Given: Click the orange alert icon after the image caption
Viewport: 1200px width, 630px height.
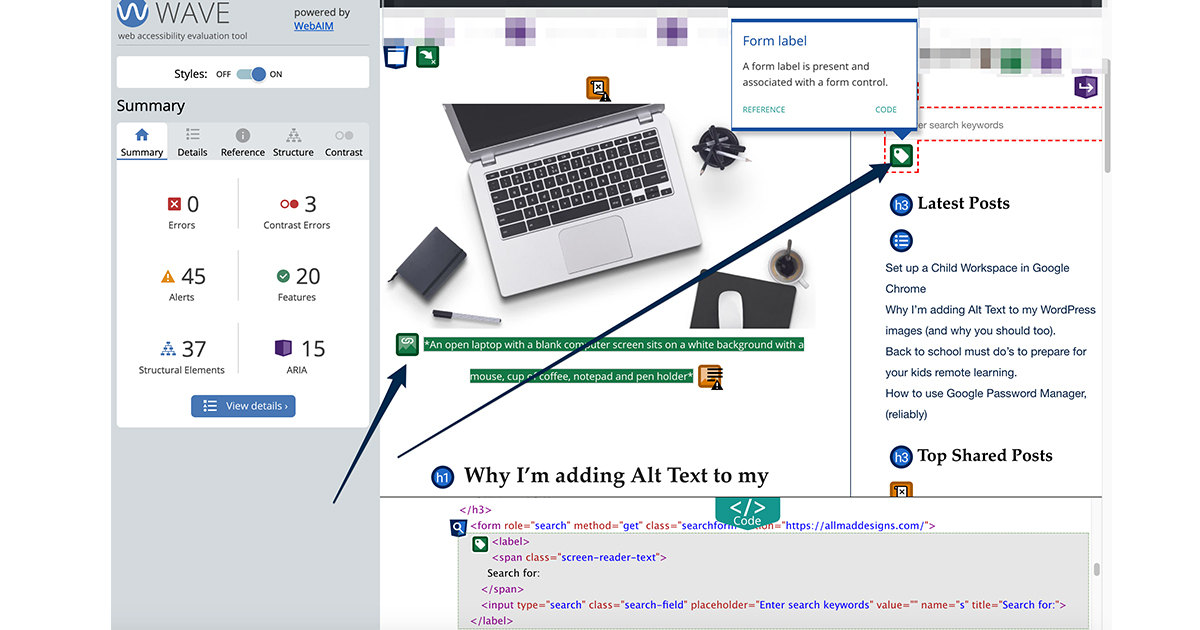Looking at the screenshot, I should click(x=711, y=377).
